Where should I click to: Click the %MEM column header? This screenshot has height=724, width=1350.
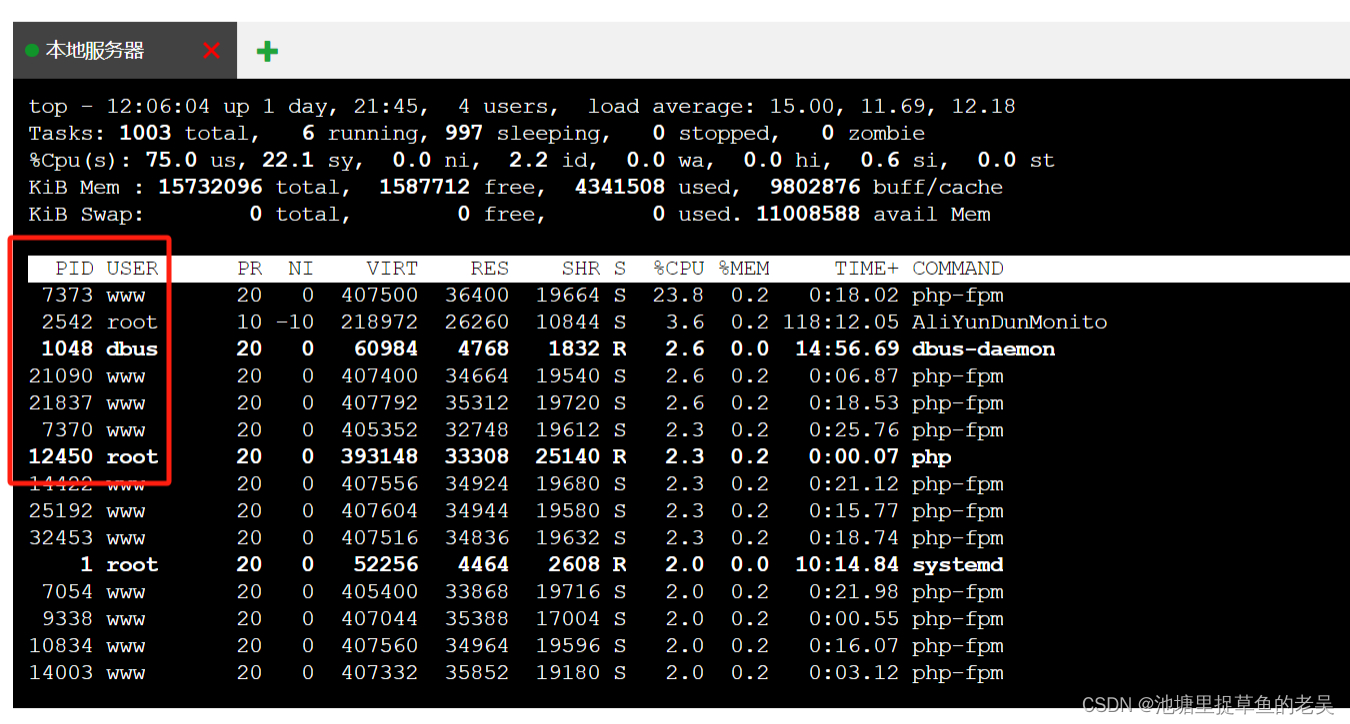(744, 267)
